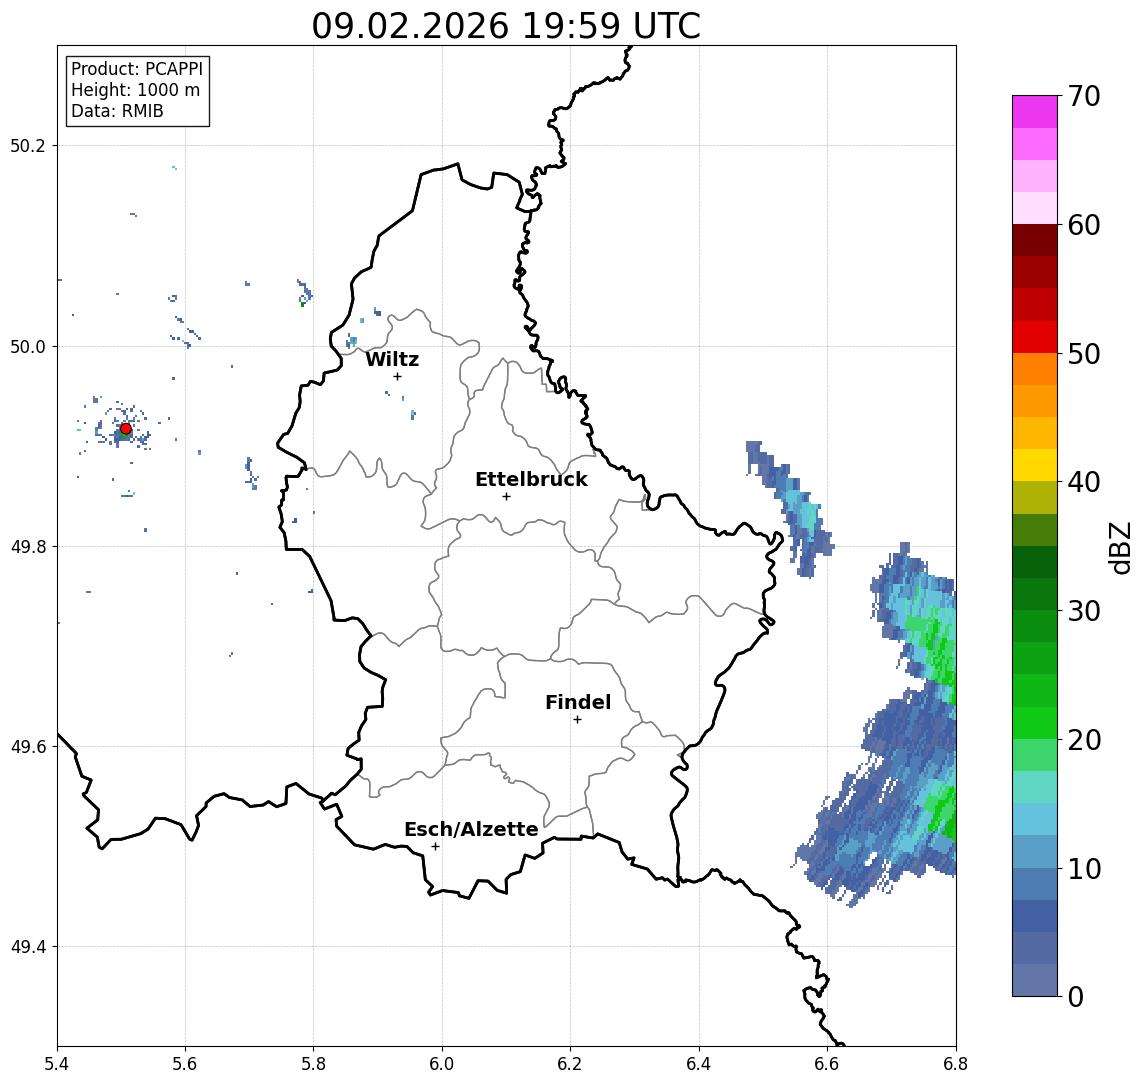1145x1084 pixels.
Task: Click the colorbar tick label 40
Action: pyautogui.click(x=1084, y=482)
